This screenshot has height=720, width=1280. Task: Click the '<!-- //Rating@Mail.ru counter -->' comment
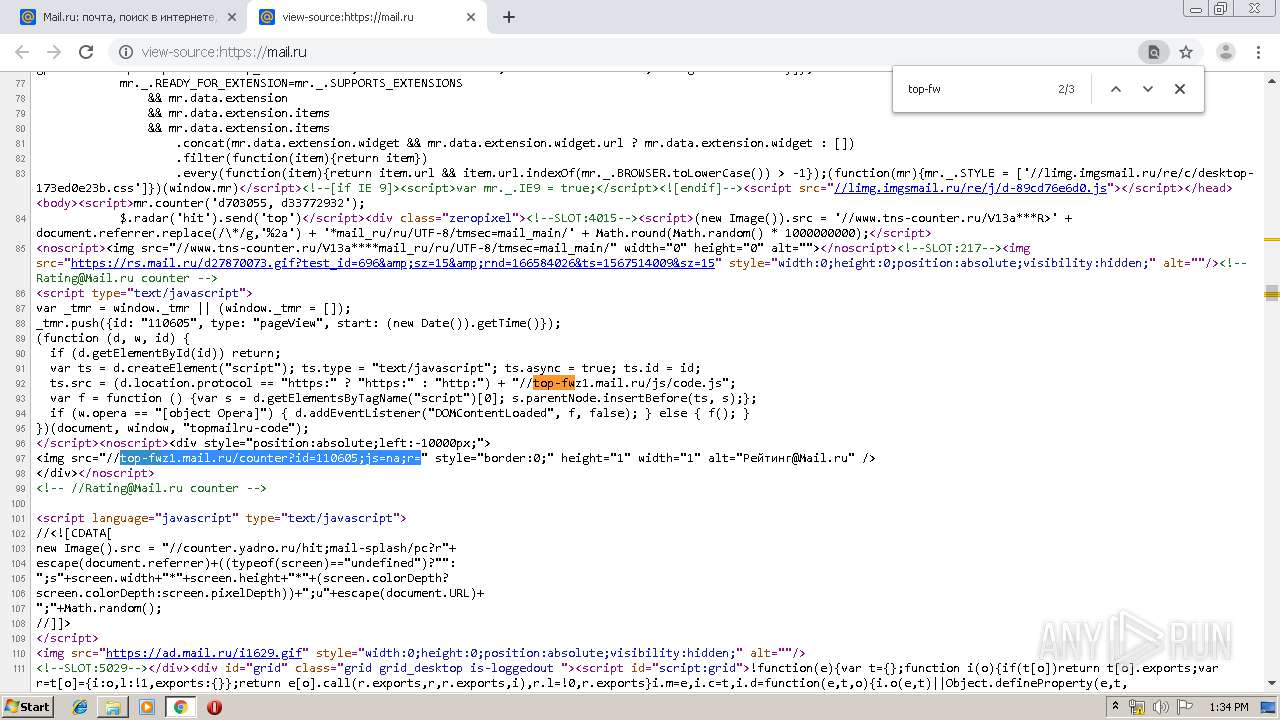[x=152, y=488]
